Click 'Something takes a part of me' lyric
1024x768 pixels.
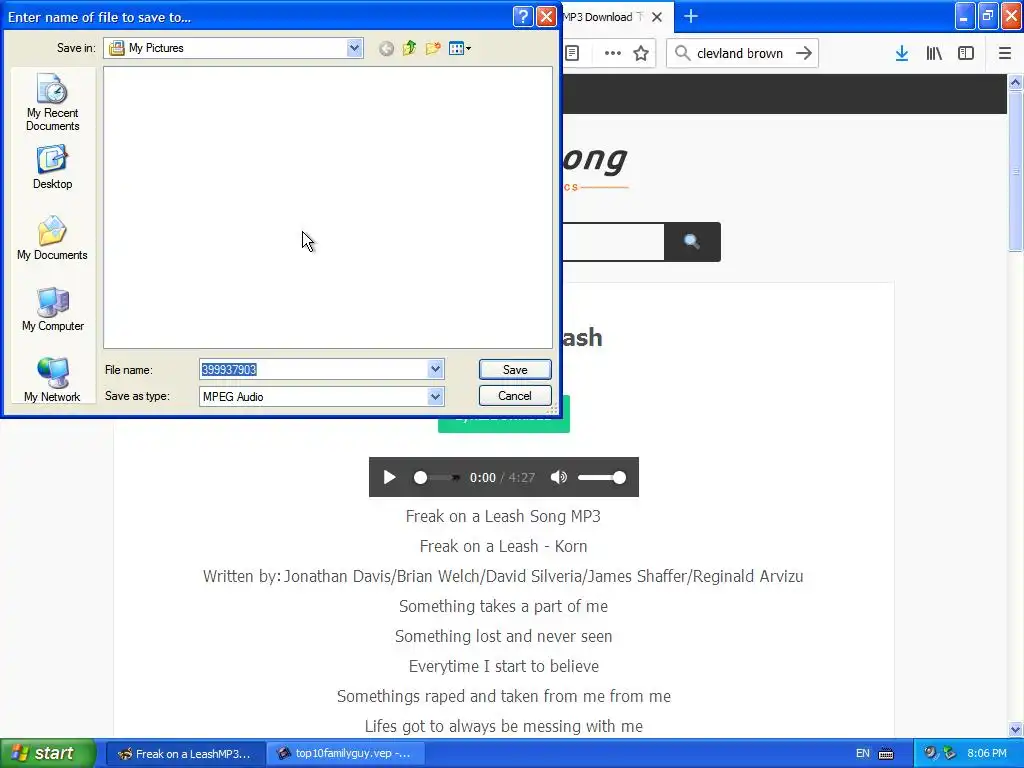[x=504, y=606]
